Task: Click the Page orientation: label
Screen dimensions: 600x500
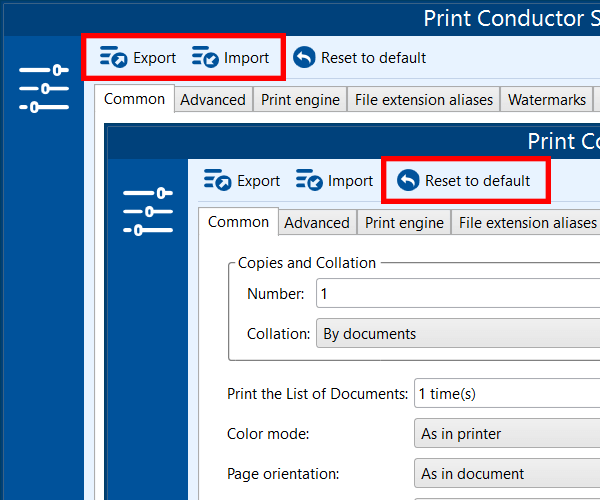Action: click(283, 474)
